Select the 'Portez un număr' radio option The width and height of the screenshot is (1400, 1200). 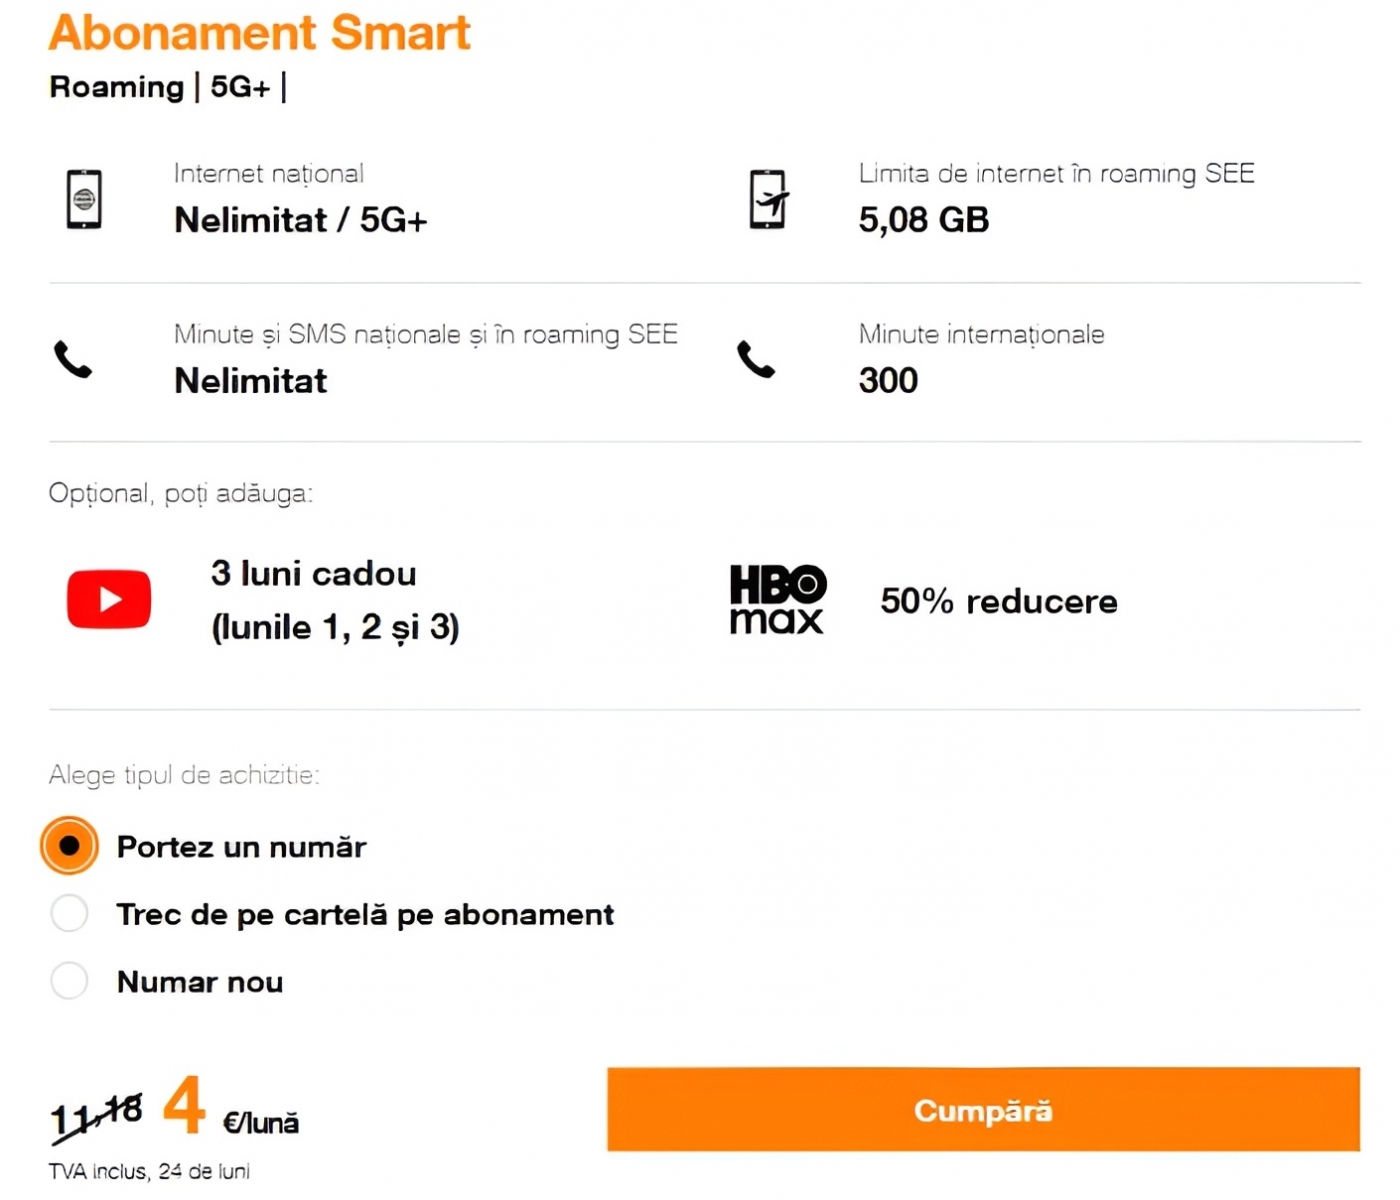pos(69,846)
